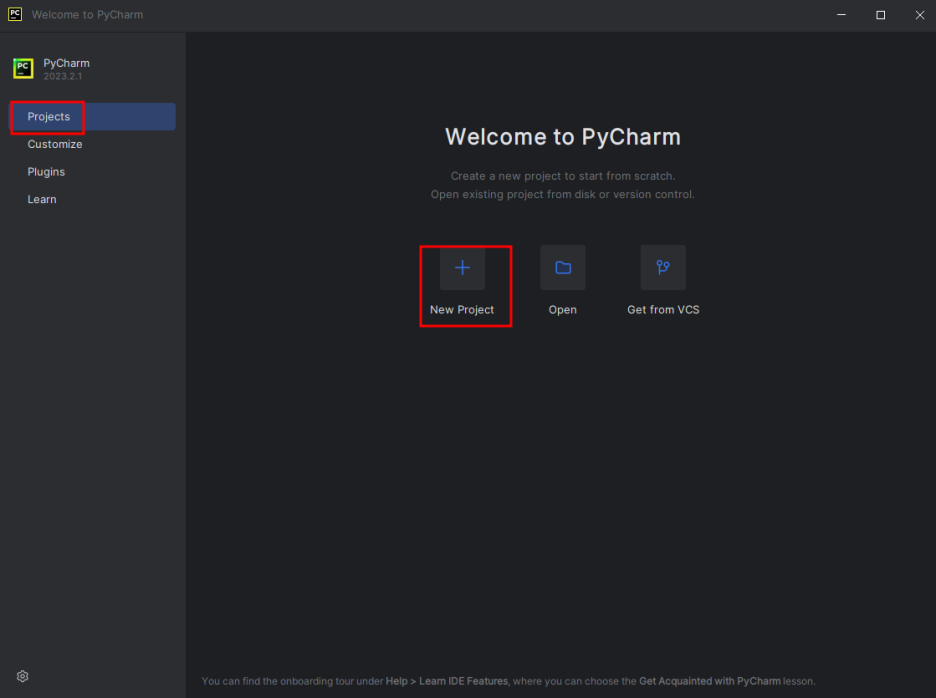The width and height of the screenshot is (936, 698).
Task: Click the Get from VCS branch icon
Action: 663,267
